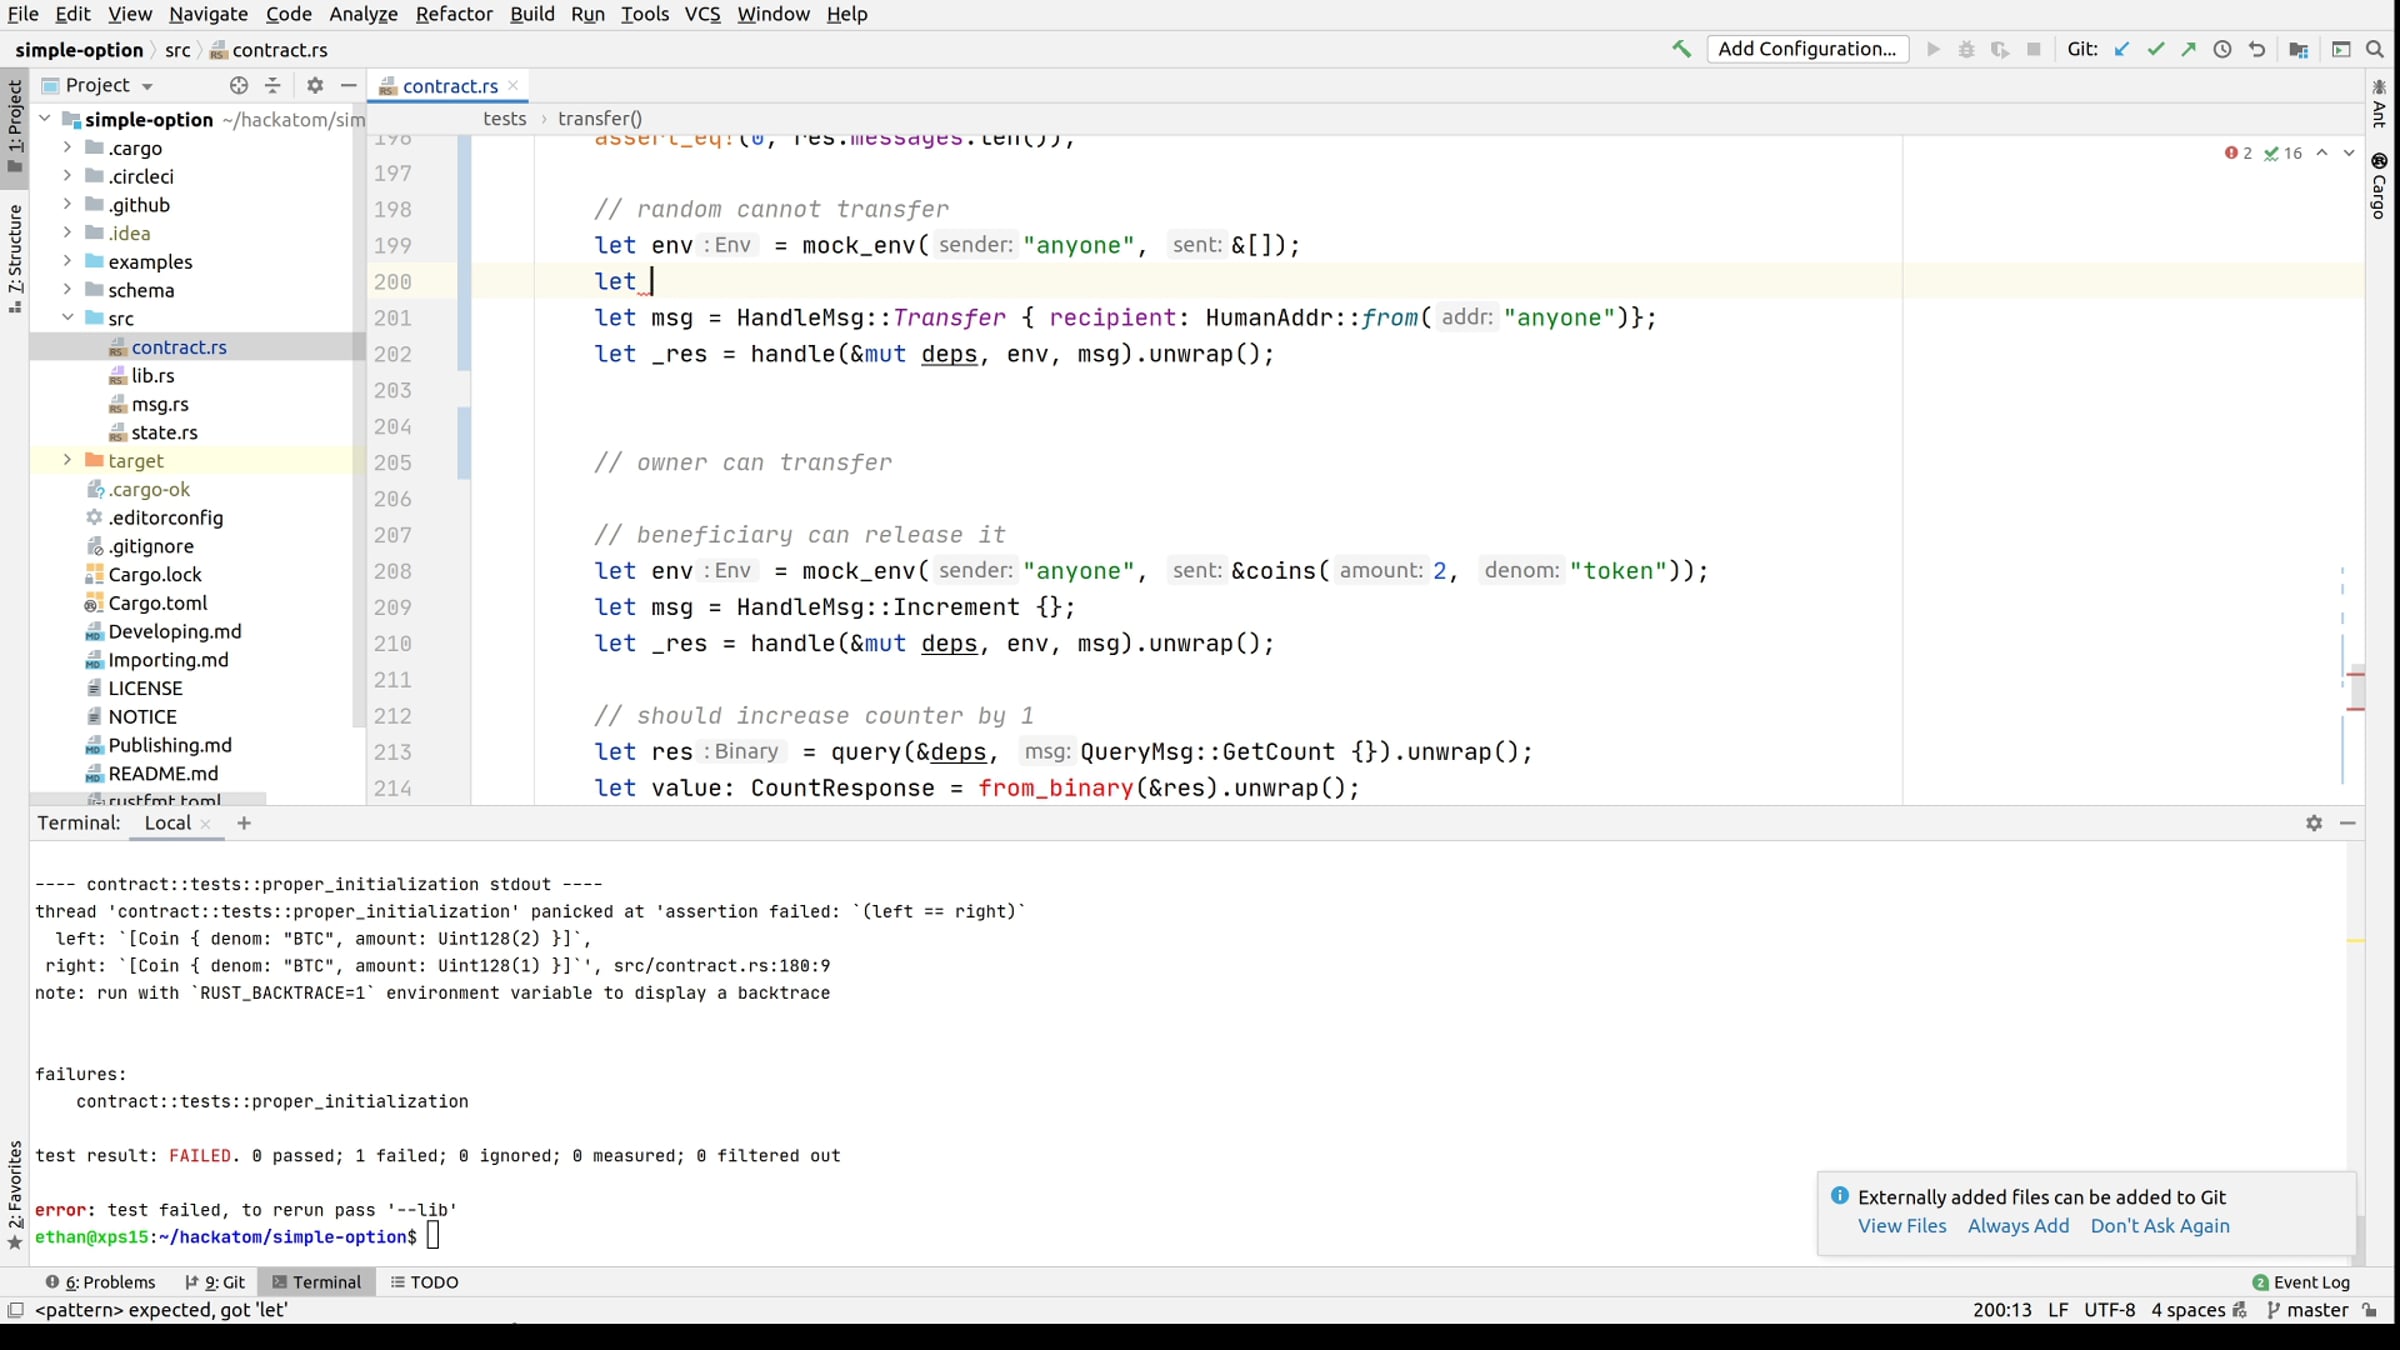This screenshot has height=1350, width=2400.
Task: Expand the .circleci folder
Action: pyautogui.click(x=67, y=175)
